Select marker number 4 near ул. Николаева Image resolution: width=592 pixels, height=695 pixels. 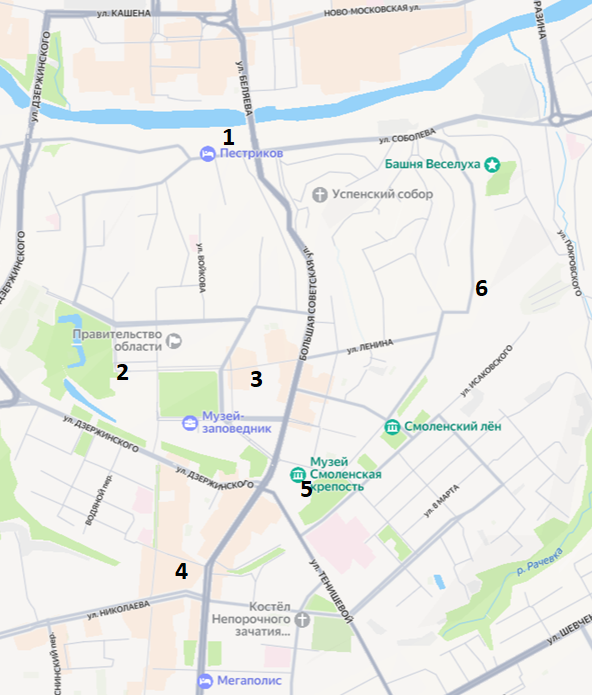pyautogui.click(x=181, y=571)
